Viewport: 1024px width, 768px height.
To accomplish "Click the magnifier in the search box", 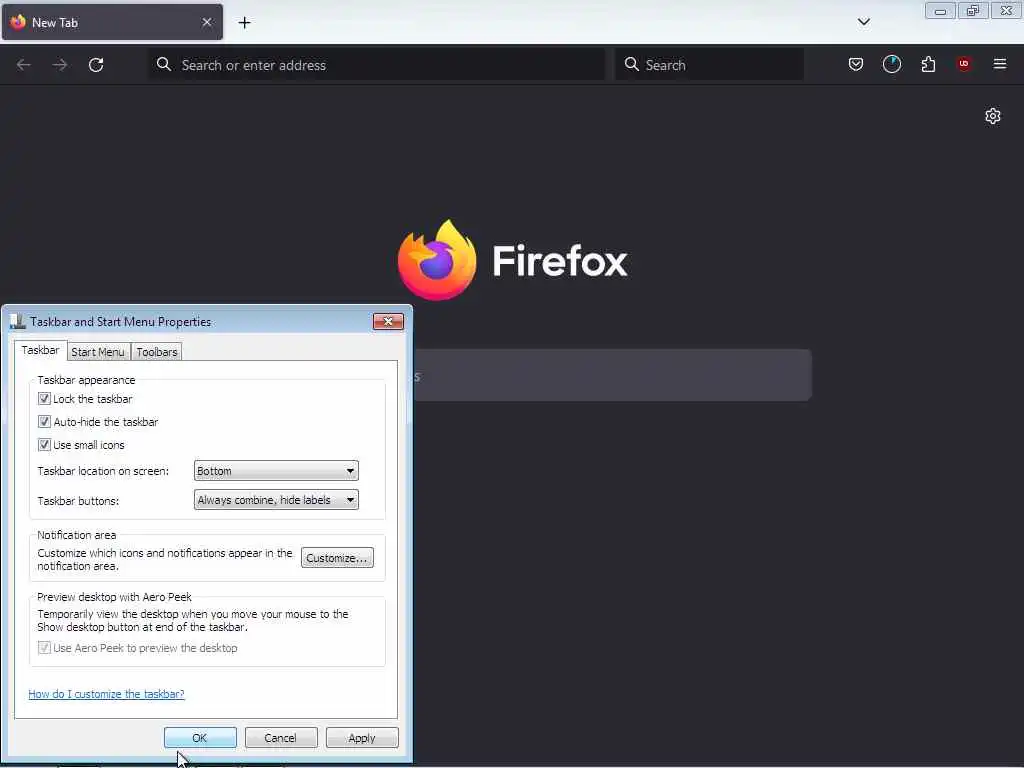I will click(632, 64).
